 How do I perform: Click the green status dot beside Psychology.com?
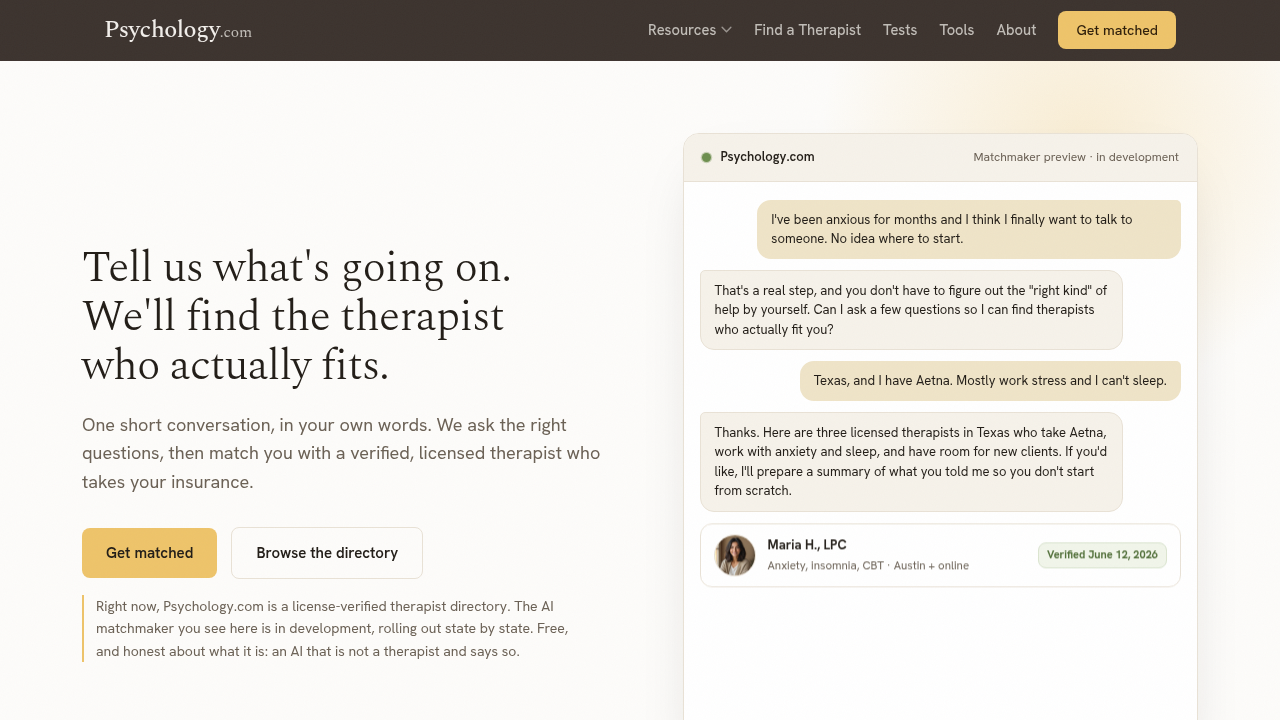(706, 157)
